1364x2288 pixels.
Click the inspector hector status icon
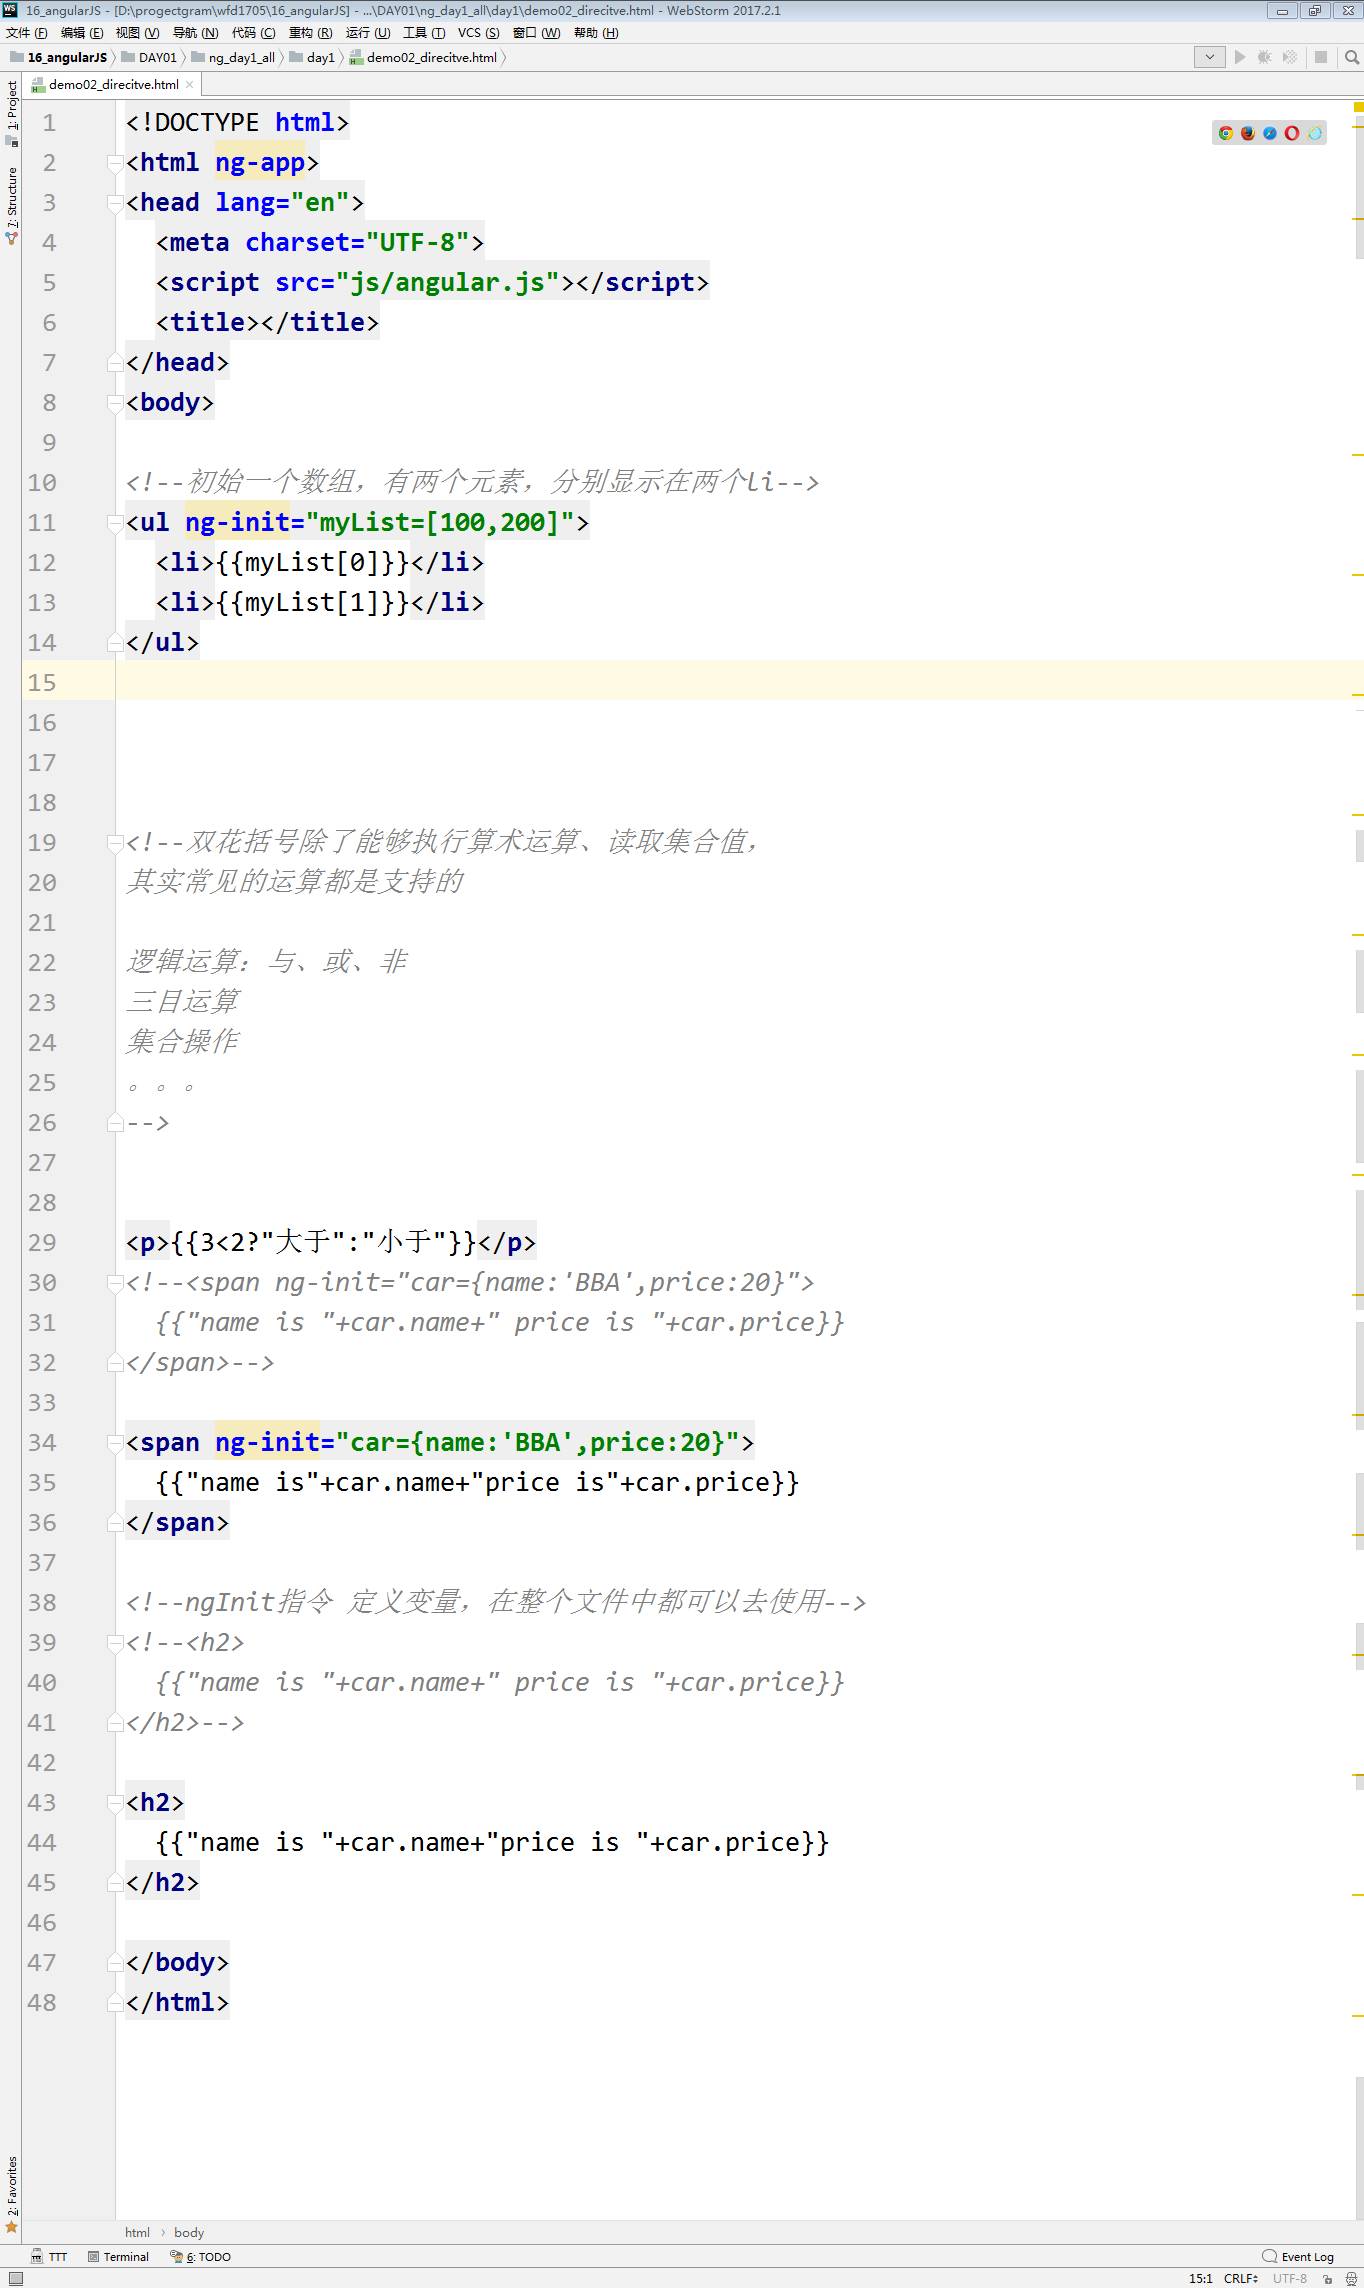(1351, 2279)
